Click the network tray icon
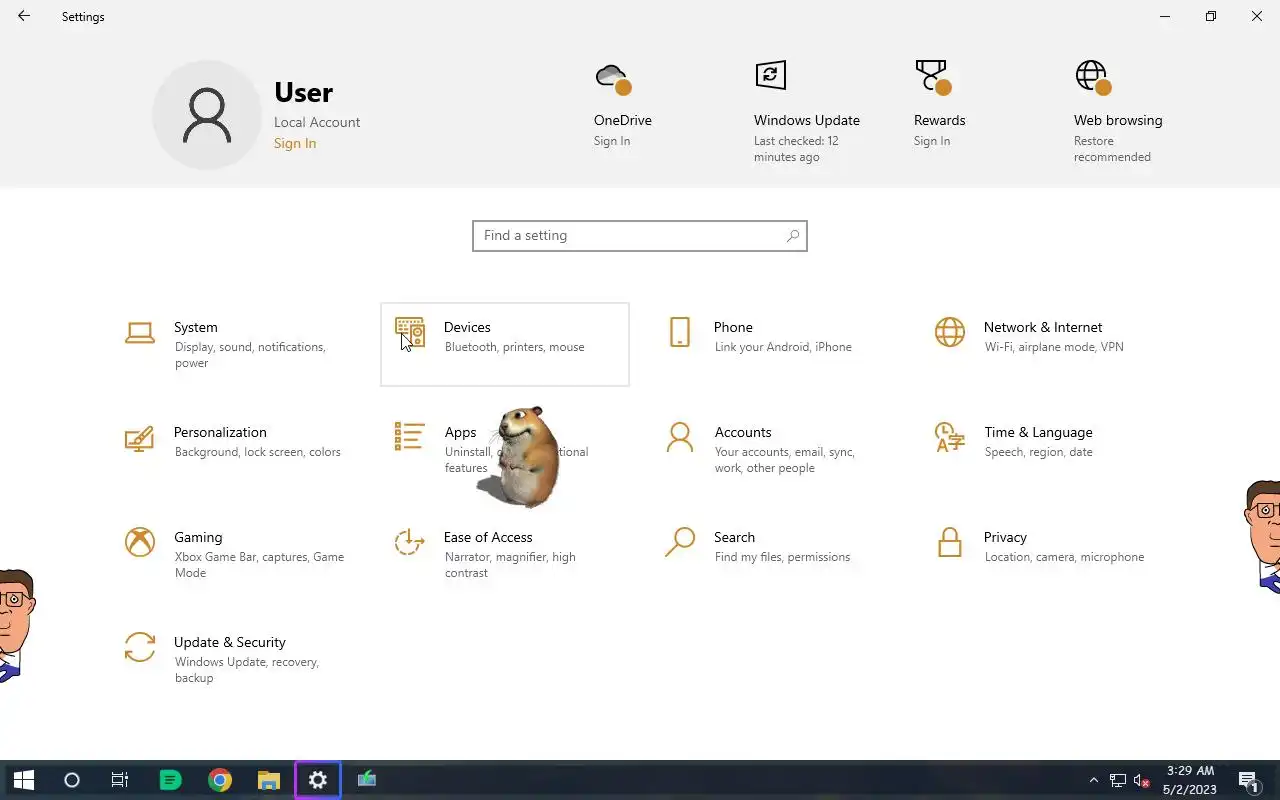Viewport: 1280px width, 800px height. [1117, 780]
